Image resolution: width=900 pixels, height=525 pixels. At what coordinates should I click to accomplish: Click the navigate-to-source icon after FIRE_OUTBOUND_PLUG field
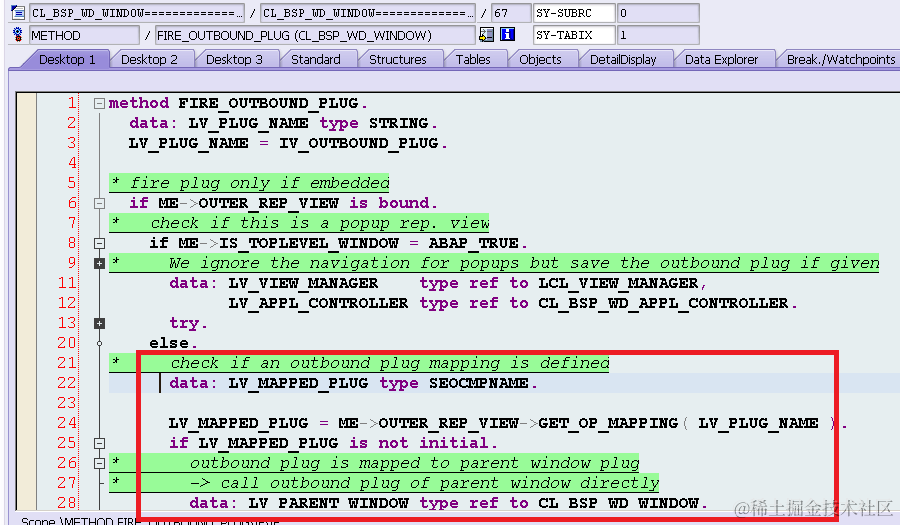click(486, 35)
